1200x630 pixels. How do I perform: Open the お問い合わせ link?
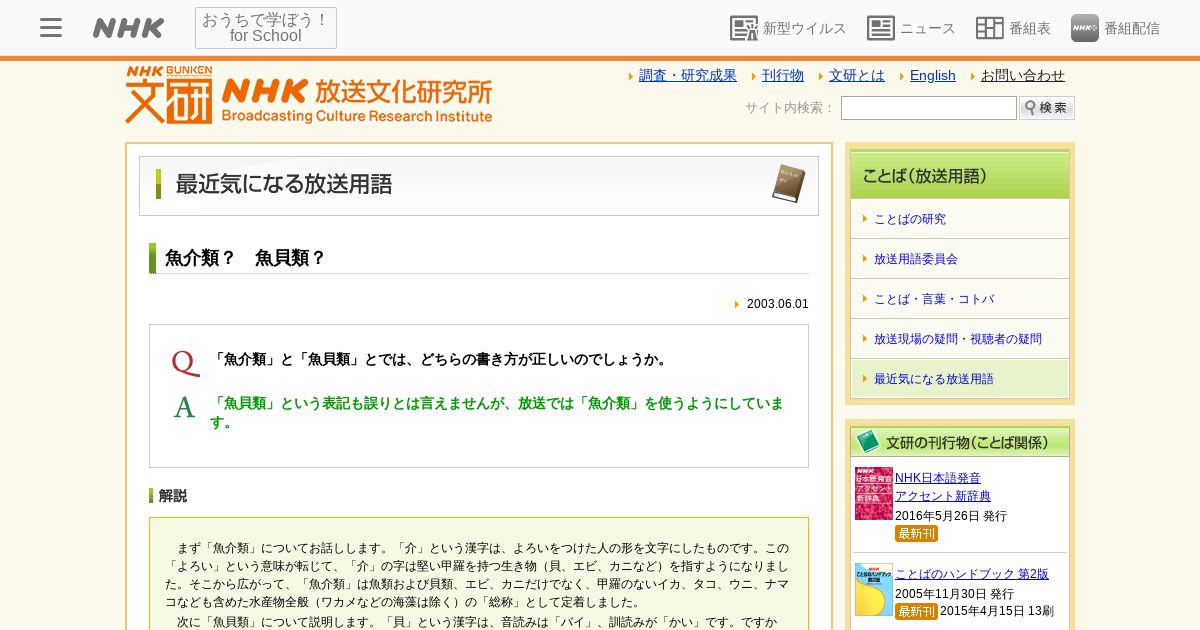point(1023,75)
